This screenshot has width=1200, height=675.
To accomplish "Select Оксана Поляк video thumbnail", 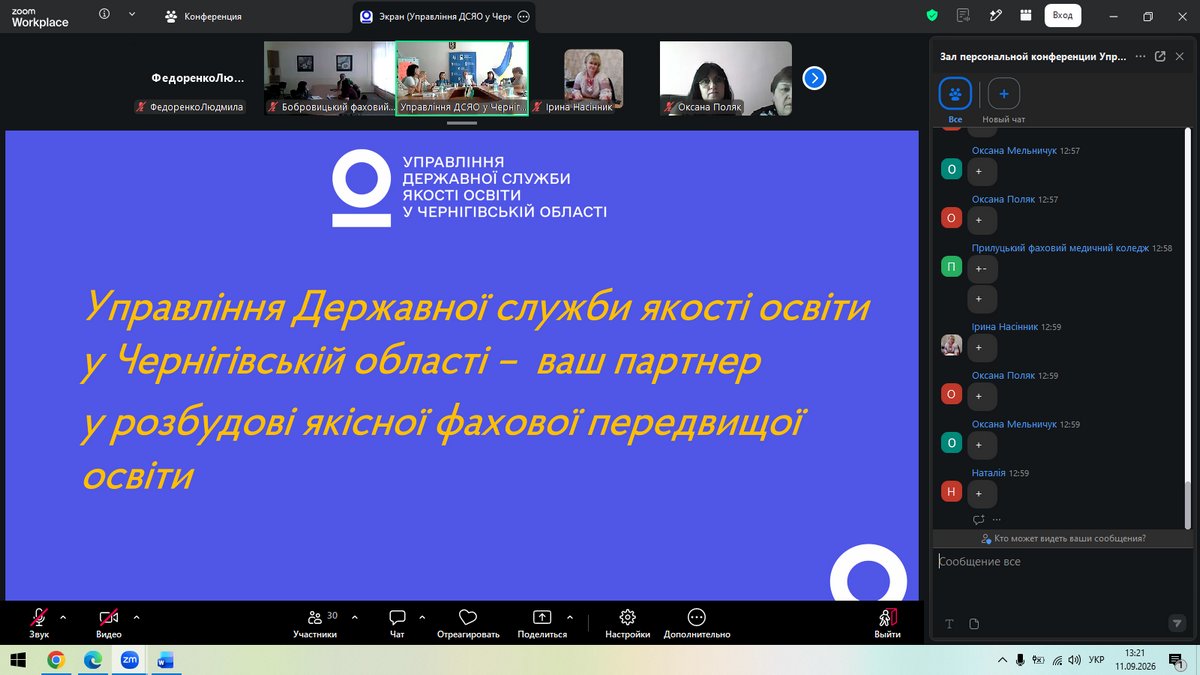I will click(x=726, y=78).
